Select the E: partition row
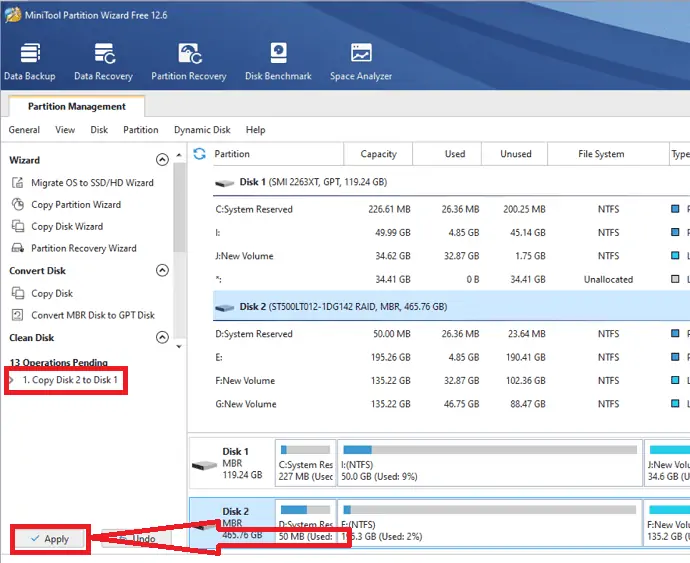690x563 pixels. 451,357
